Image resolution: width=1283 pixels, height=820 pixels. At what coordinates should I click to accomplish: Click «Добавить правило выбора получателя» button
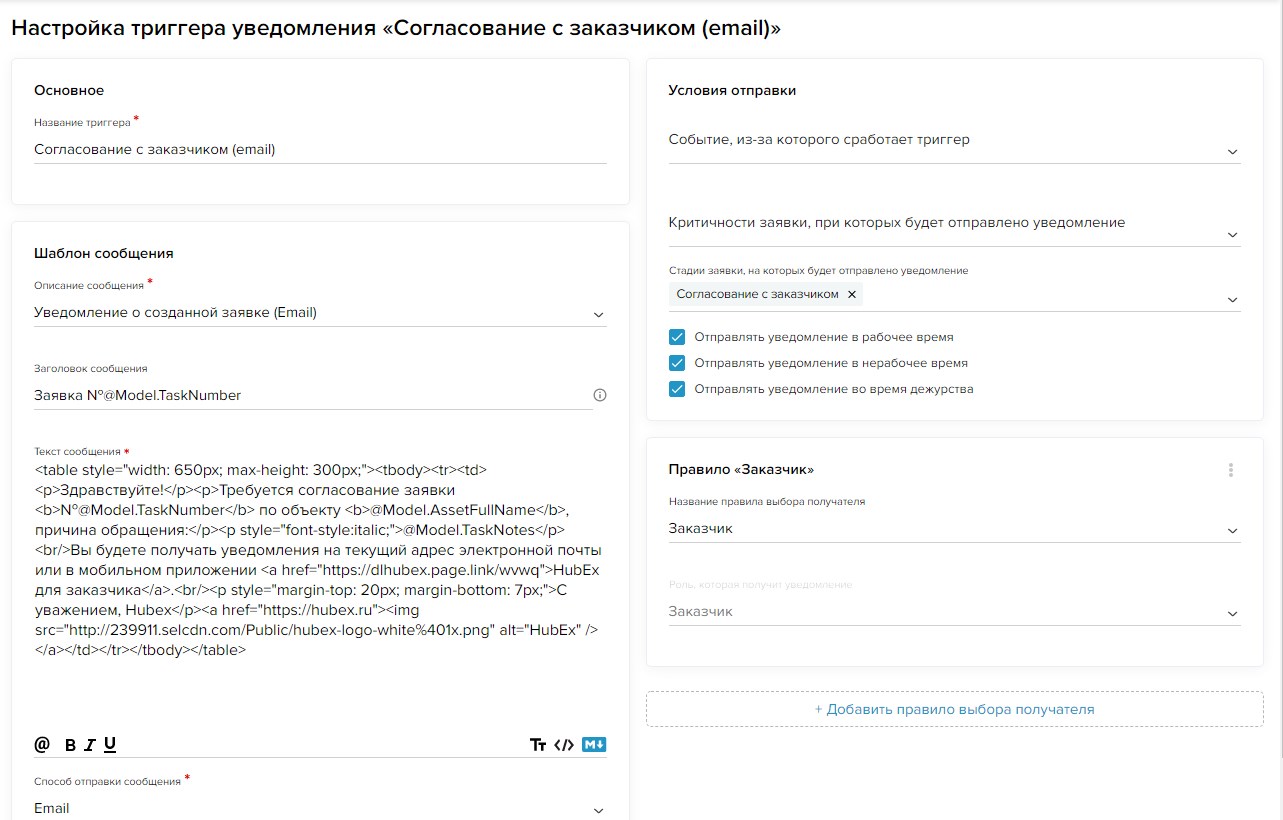coord(954,709)
